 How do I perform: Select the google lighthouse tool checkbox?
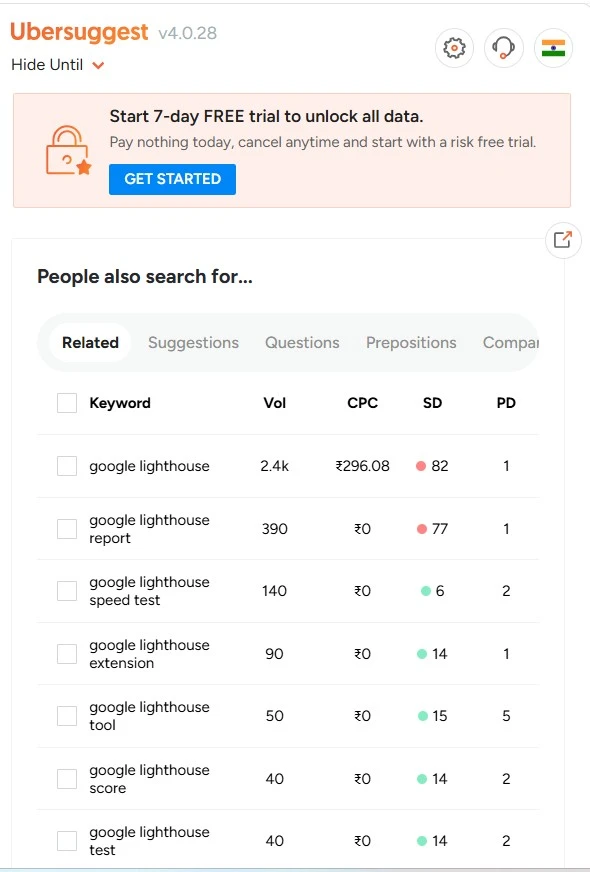pyautogui.click(x=66, y=715)
